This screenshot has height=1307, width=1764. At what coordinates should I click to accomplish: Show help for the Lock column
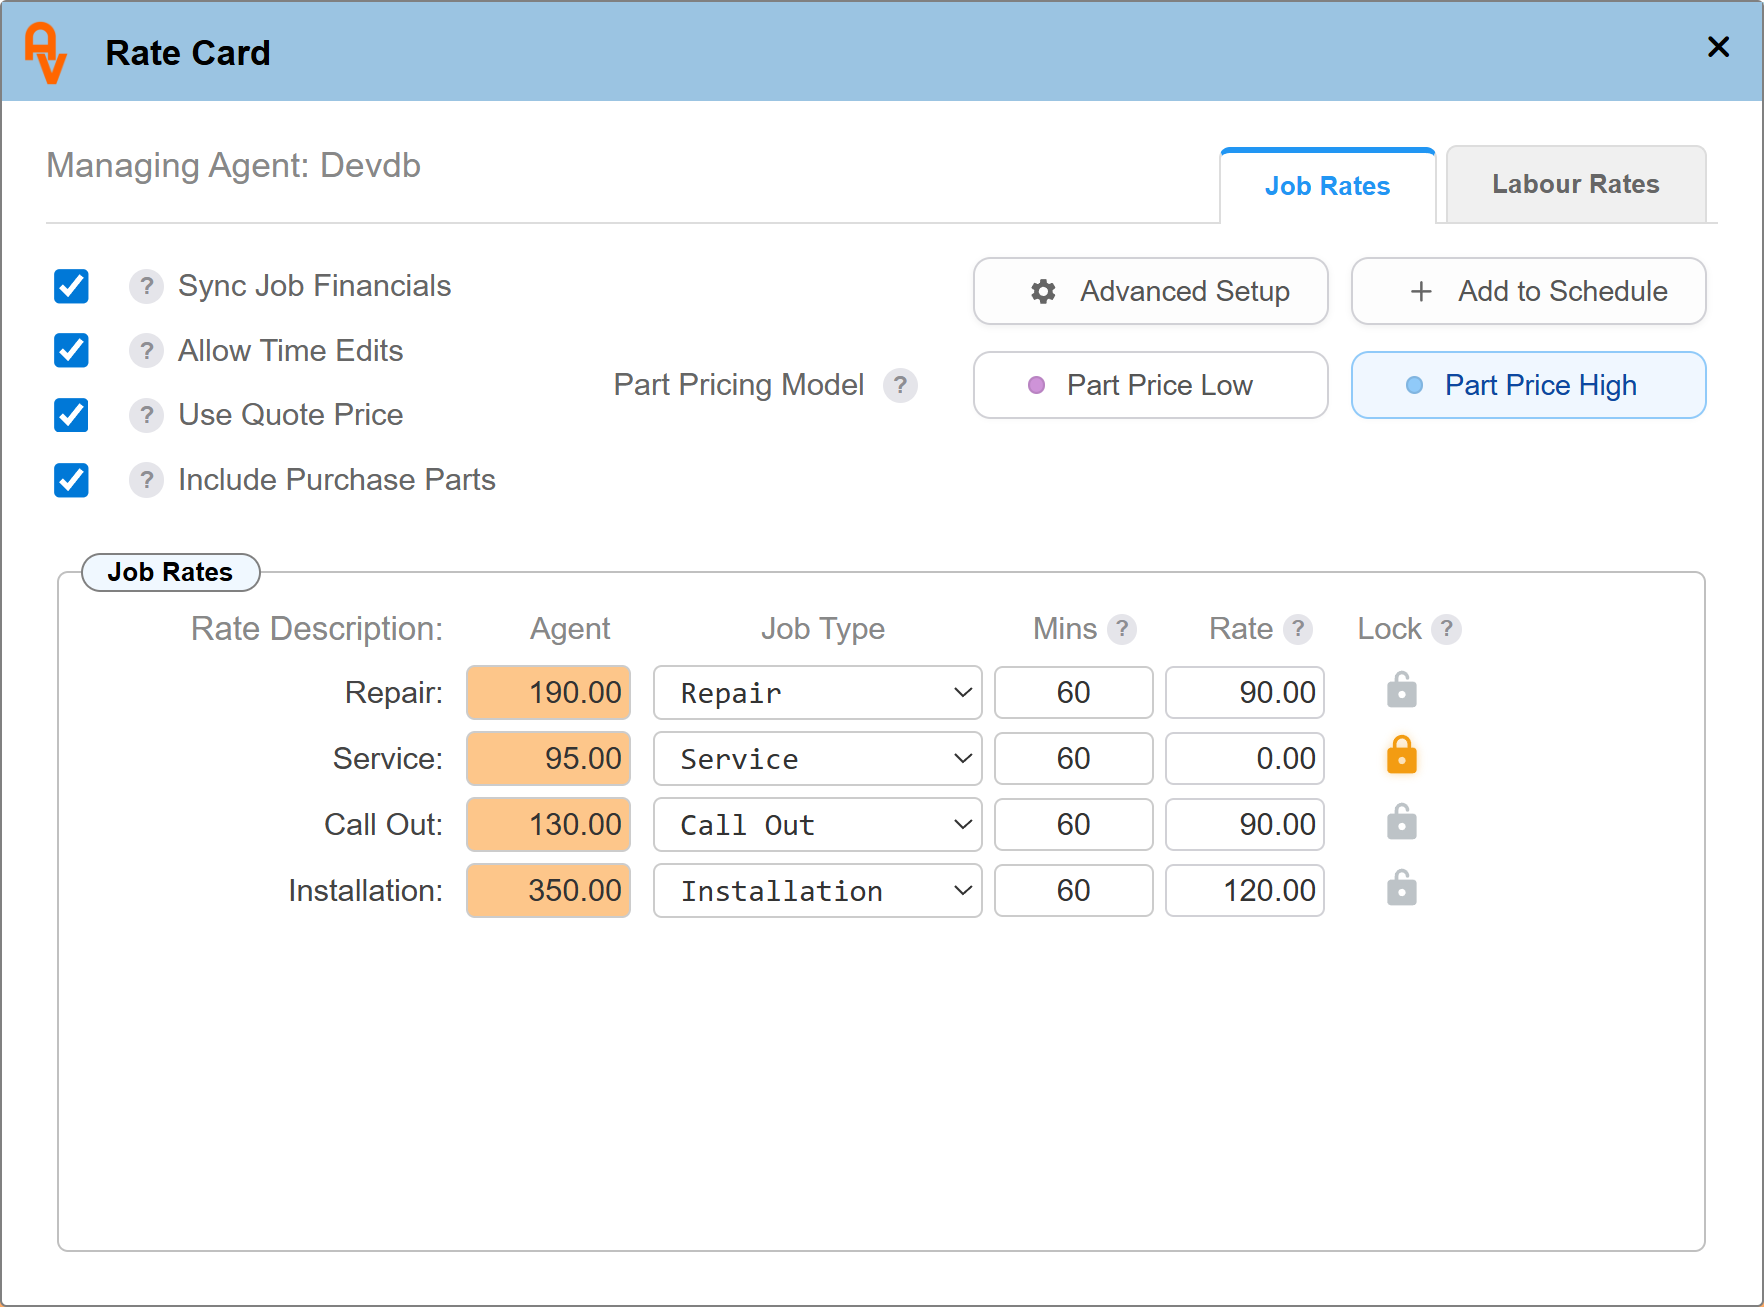point(1446,629)
